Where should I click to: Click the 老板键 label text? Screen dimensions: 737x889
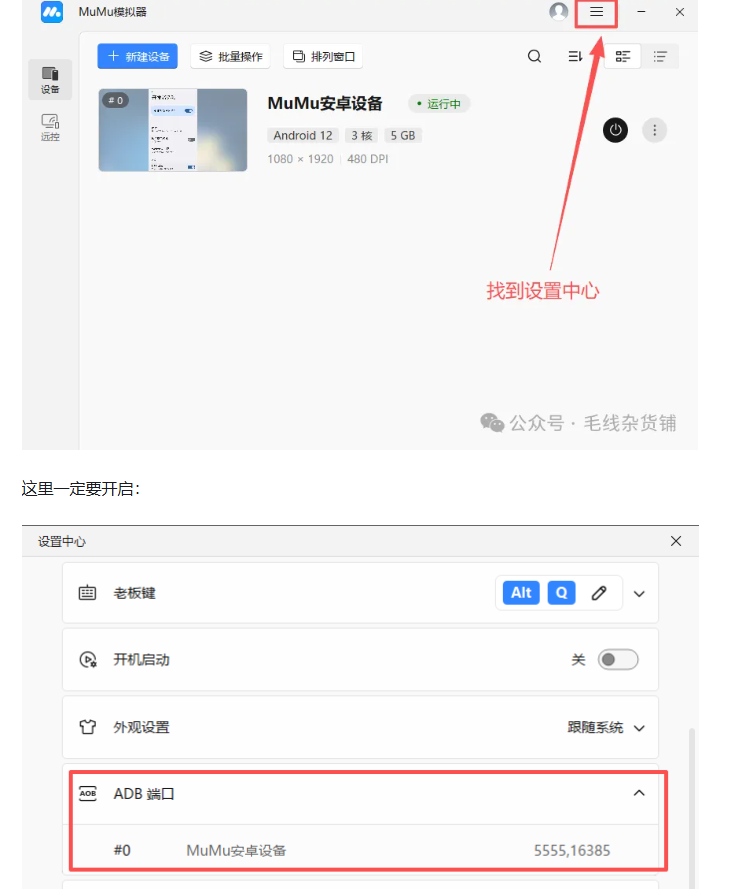(x=134, y=593)
